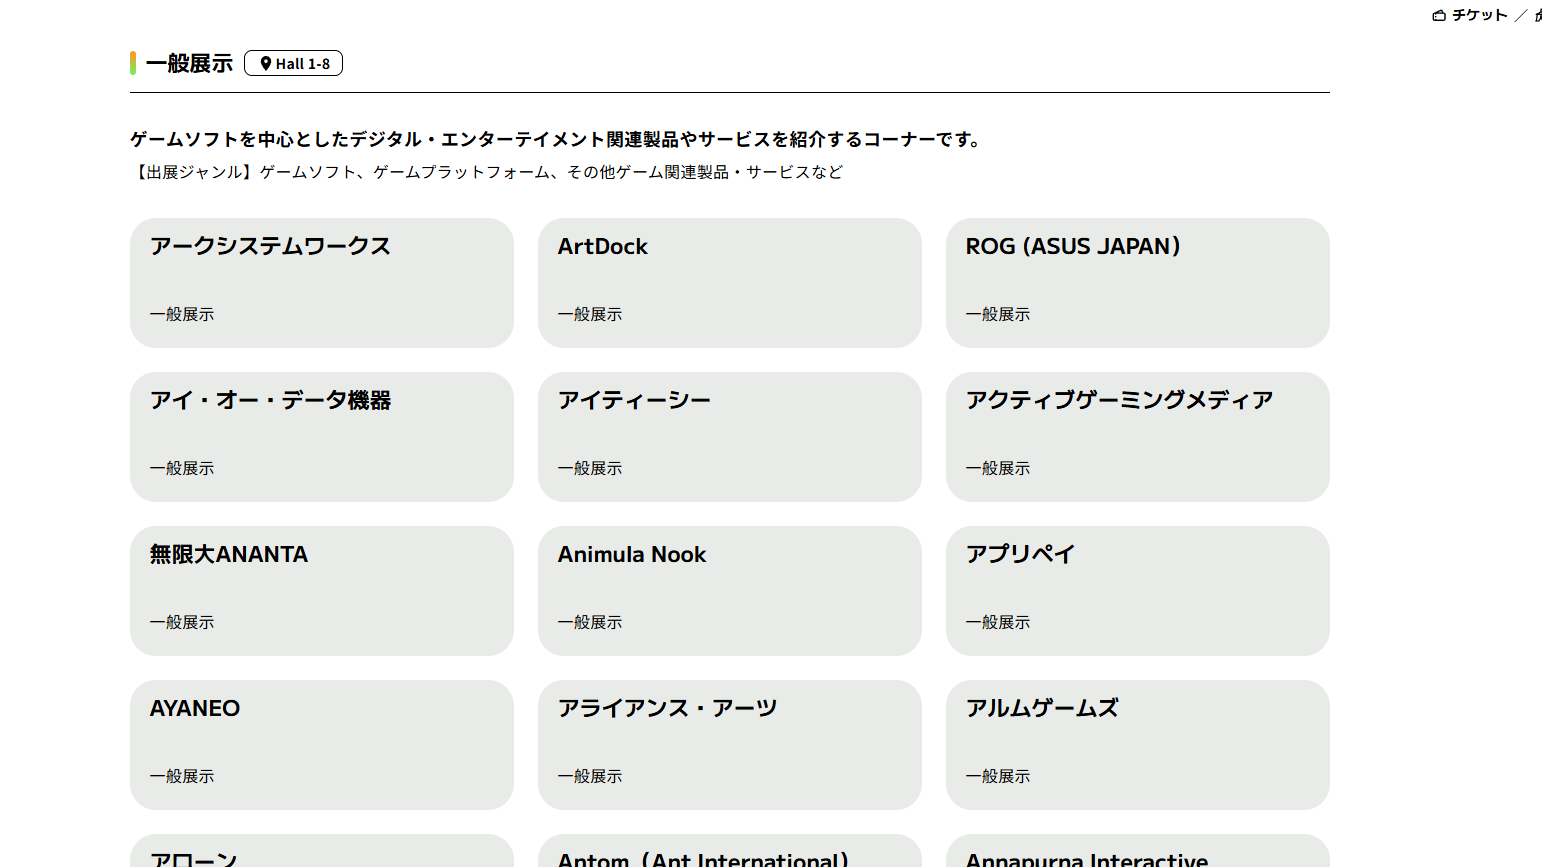Open the アローン exhibitor card
1542x867 pixels.
coord(321,851)
